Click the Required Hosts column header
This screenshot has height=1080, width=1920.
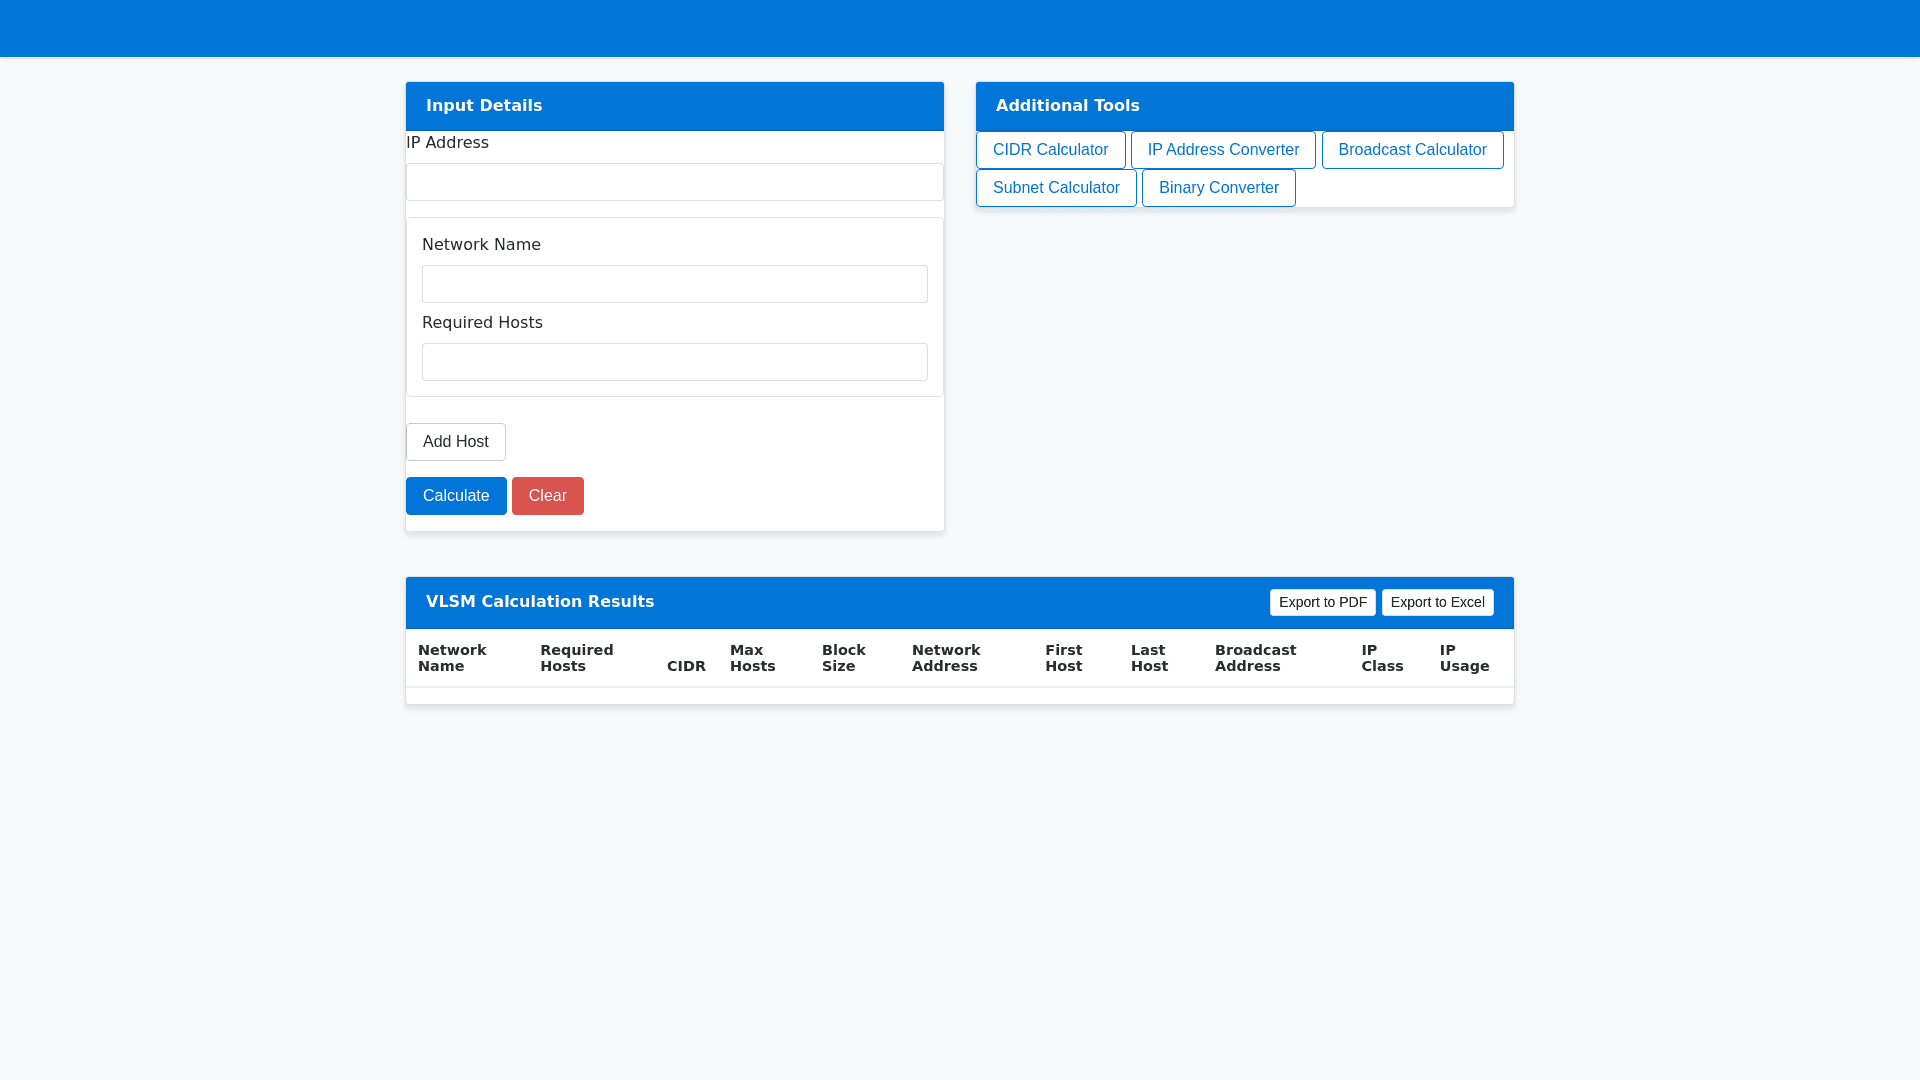click(x=576, y=658)
